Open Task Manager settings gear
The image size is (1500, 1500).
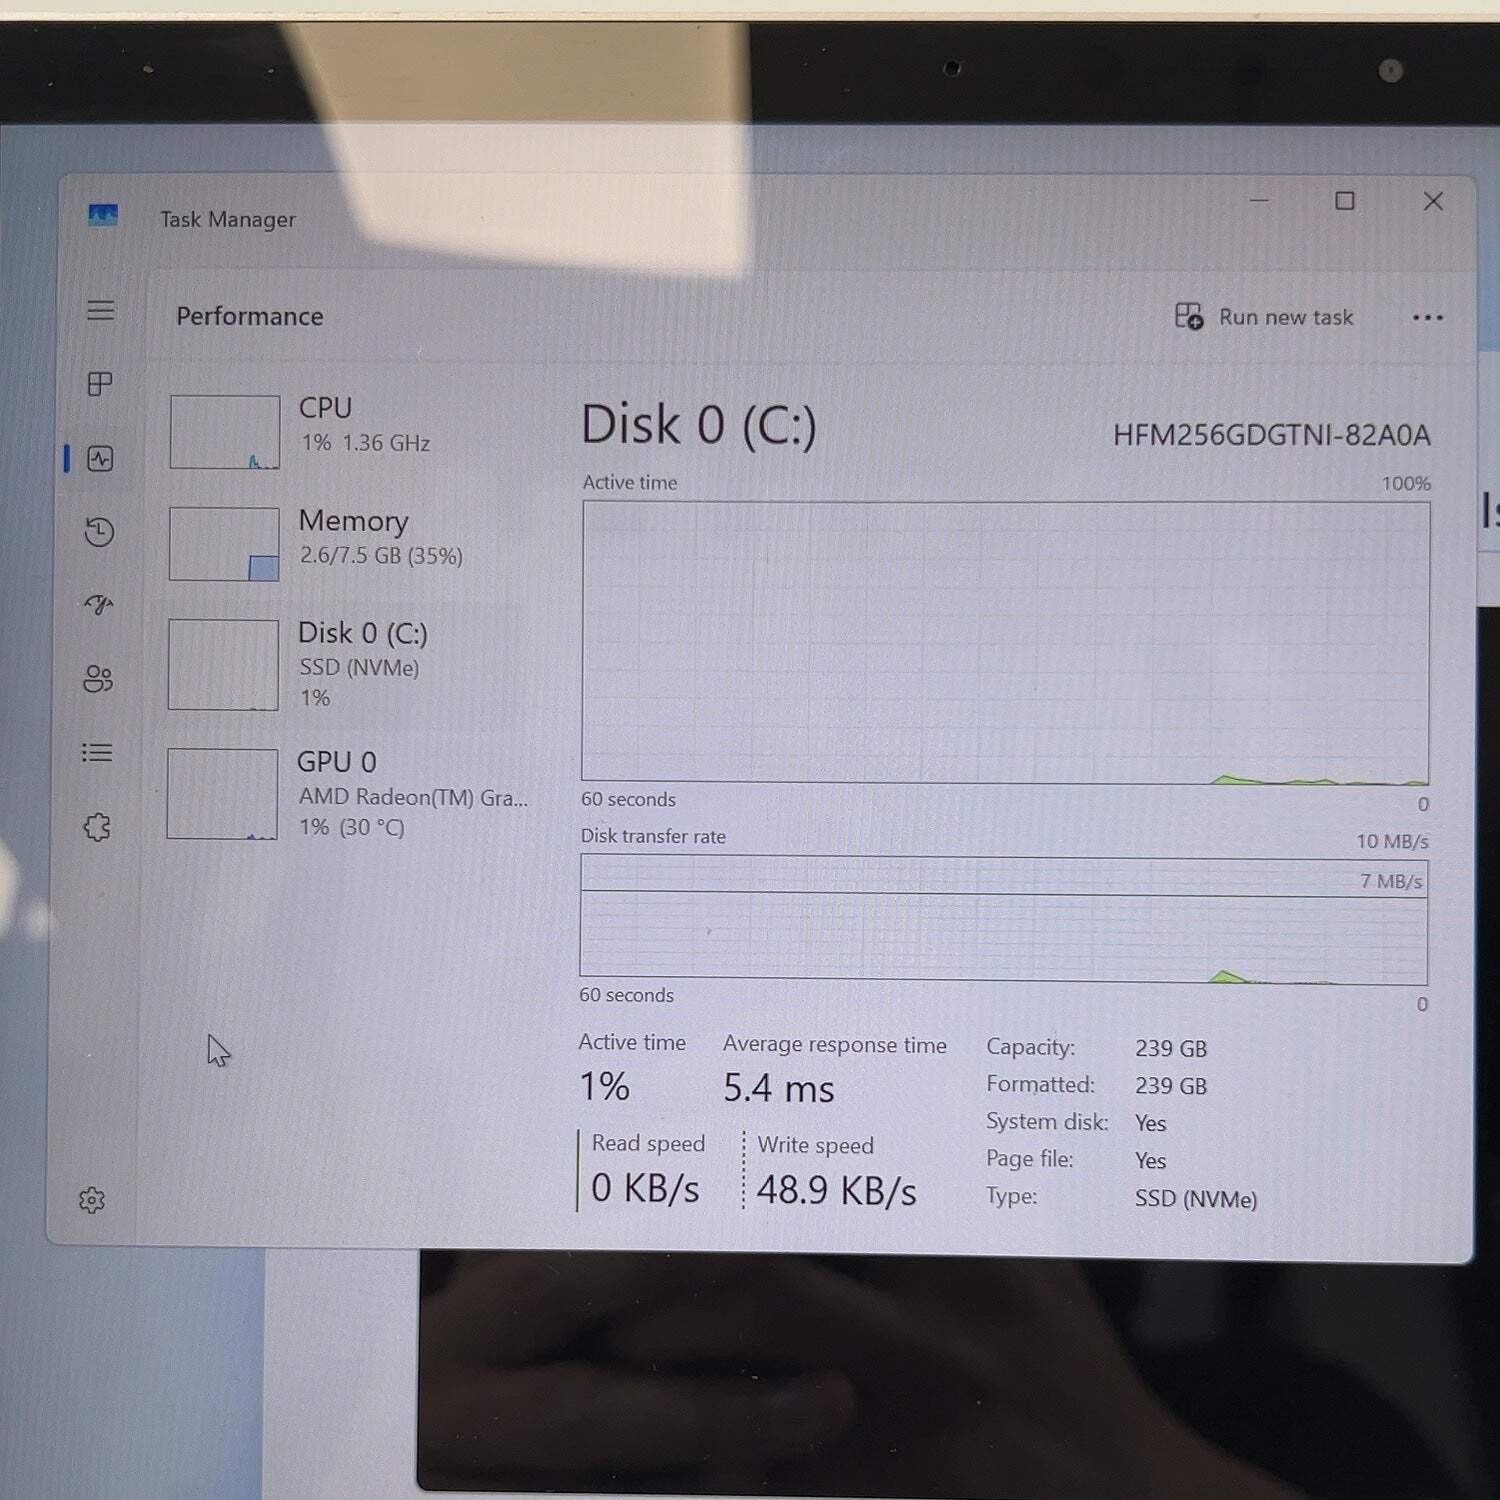(x=92, y=1200)
